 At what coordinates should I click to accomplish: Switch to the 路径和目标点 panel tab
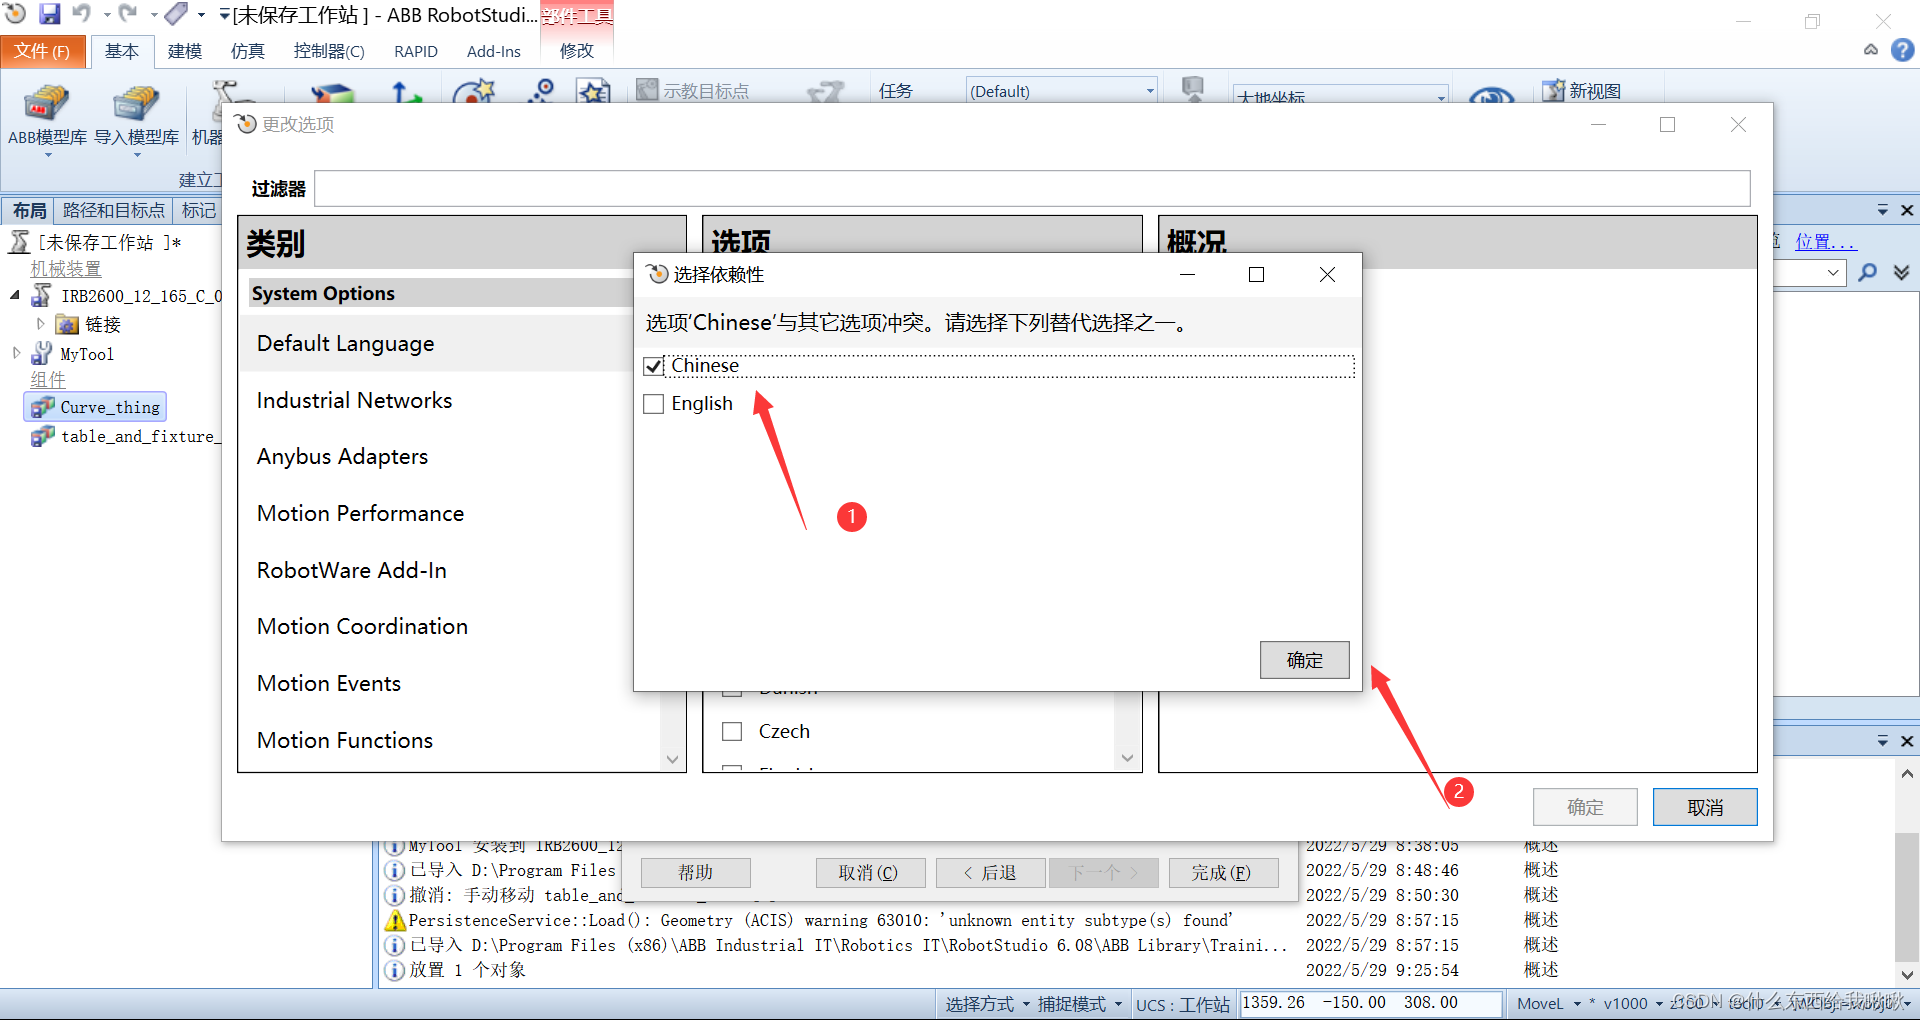[113, 210]
